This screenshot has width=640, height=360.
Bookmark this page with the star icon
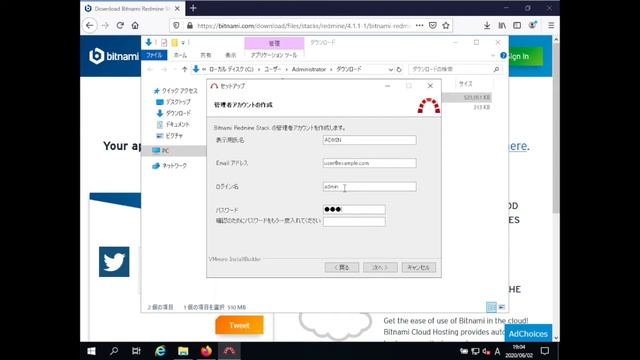click(x=446, y=25)
